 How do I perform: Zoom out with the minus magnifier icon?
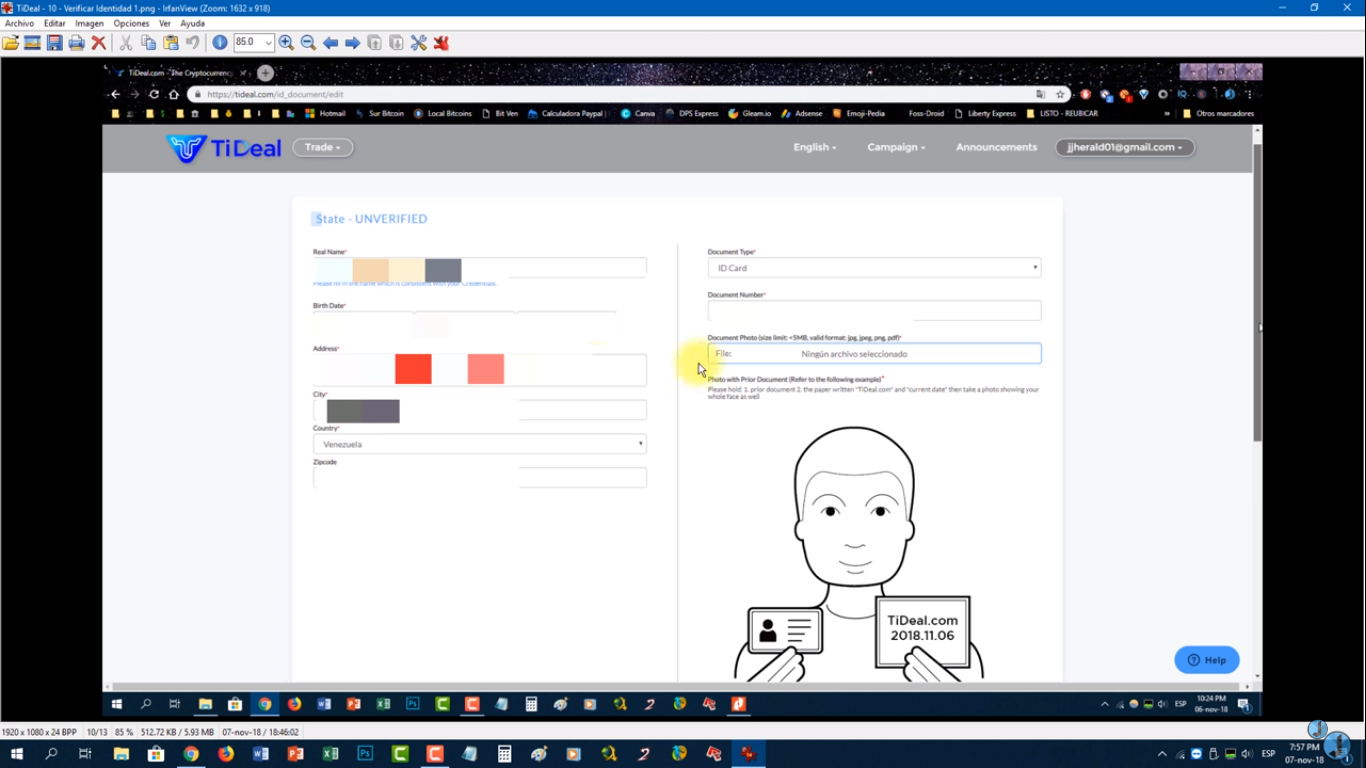308,43
